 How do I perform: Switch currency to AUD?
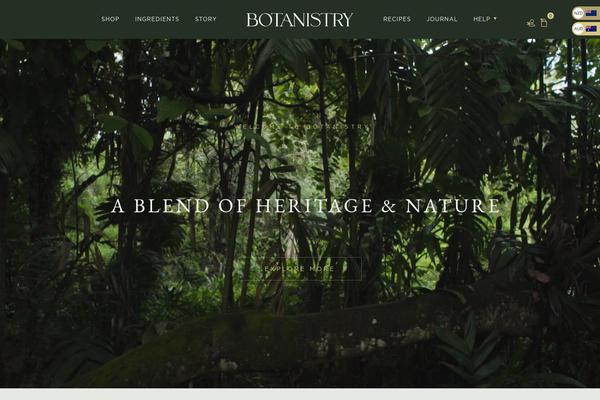tap(585, 29)
